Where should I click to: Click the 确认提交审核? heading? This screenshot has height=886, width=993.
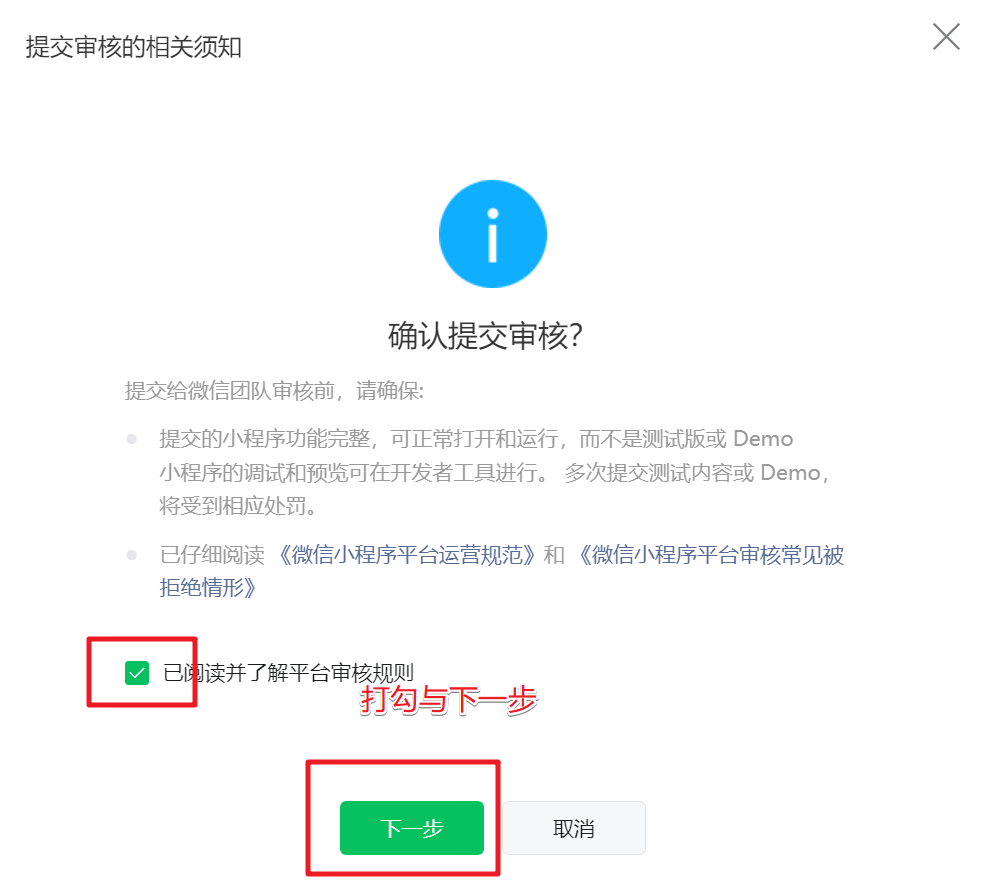485,336
